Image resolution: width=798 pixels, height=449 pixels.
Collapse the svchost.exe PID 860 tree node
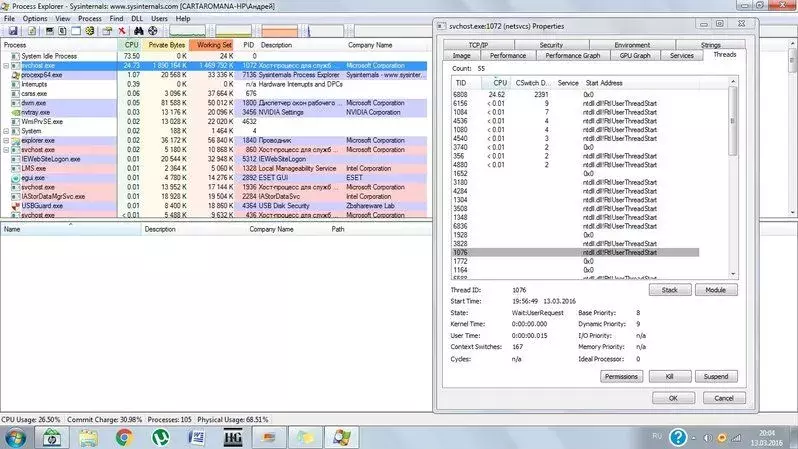(6, 150)
